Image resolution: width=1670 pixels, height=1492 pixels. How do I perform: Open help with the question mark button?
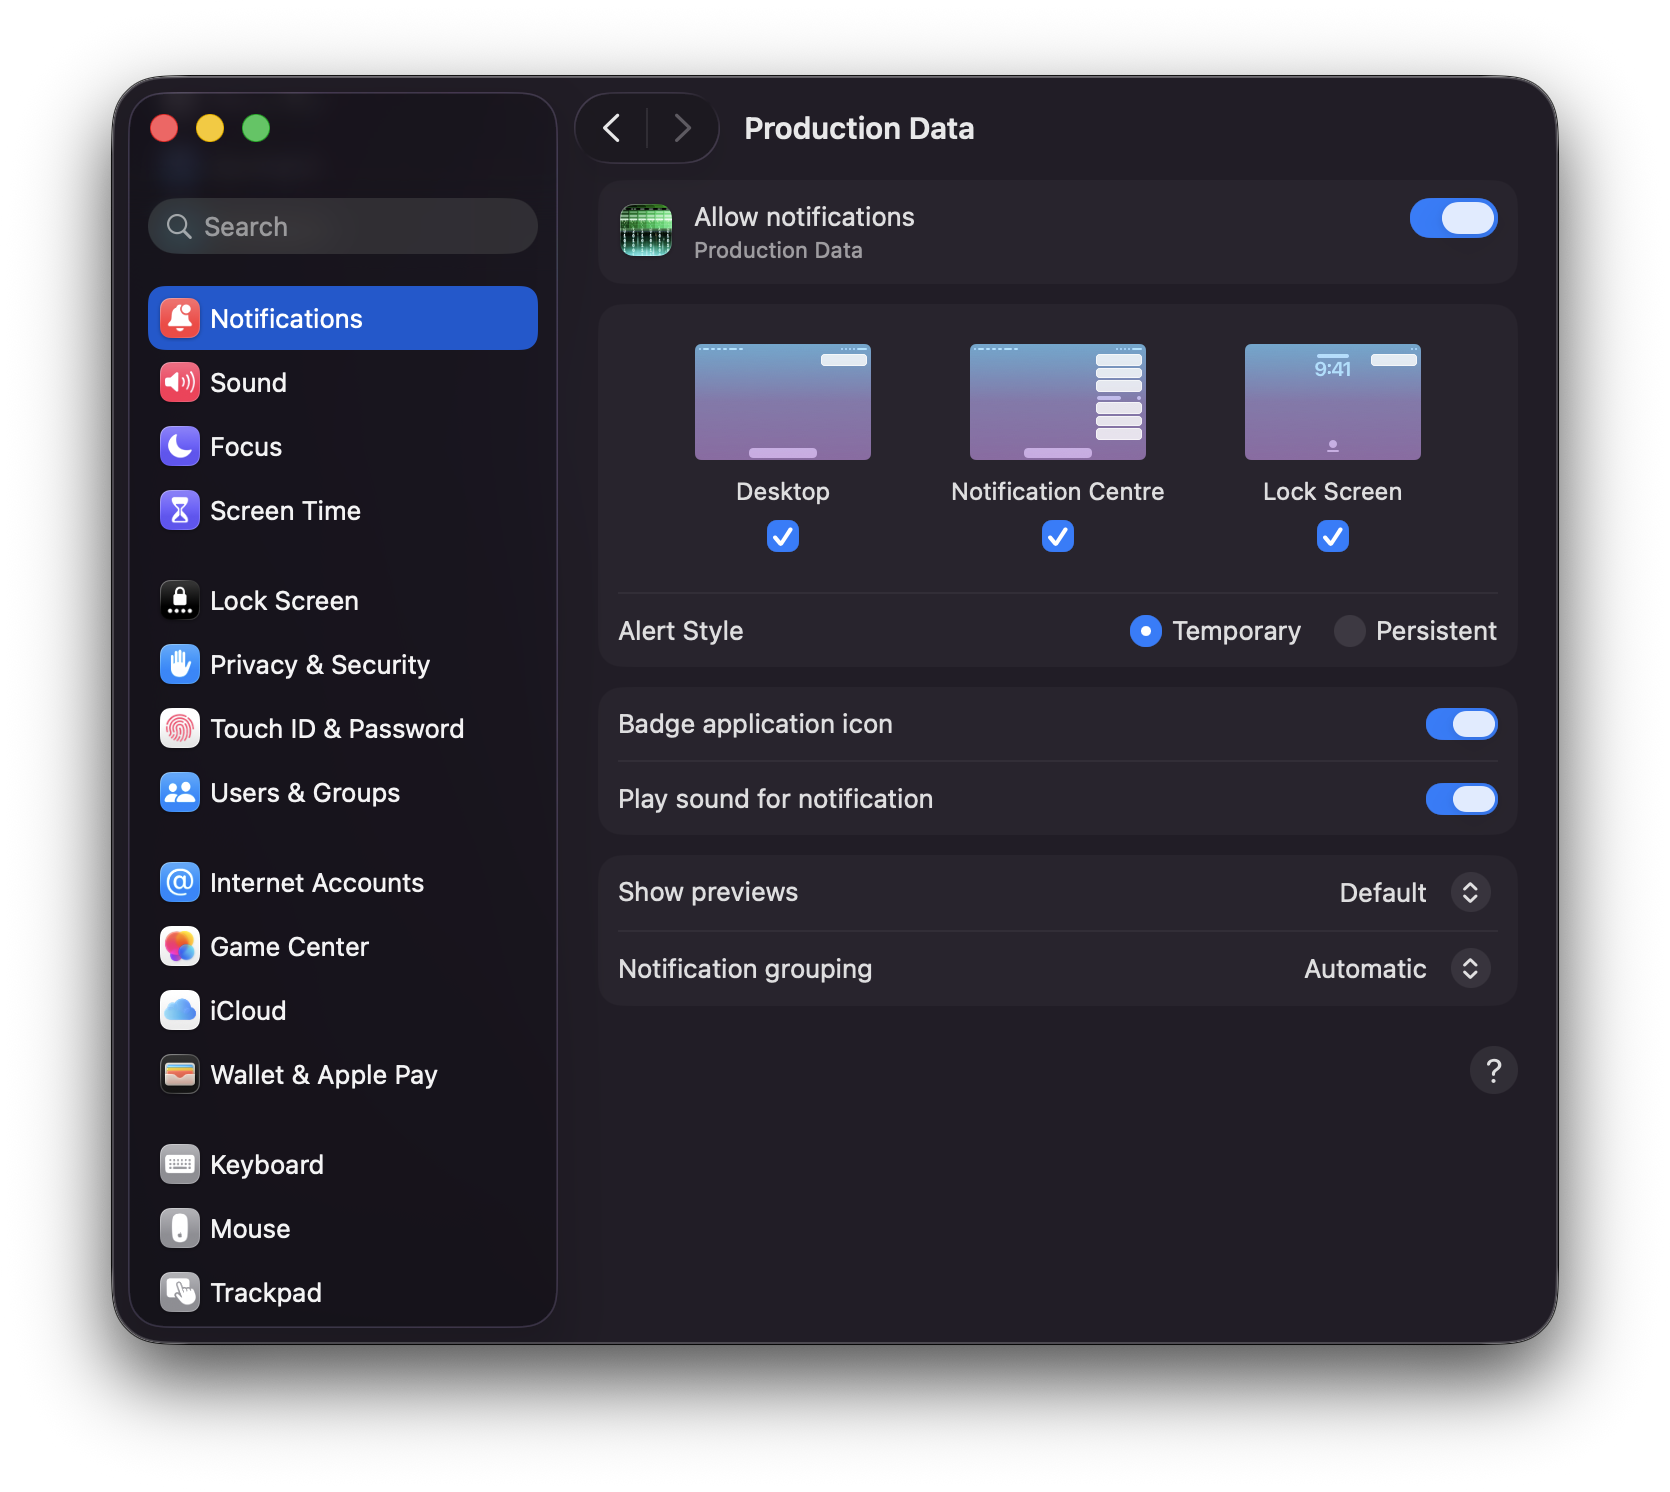(x=1494, y=1070)
